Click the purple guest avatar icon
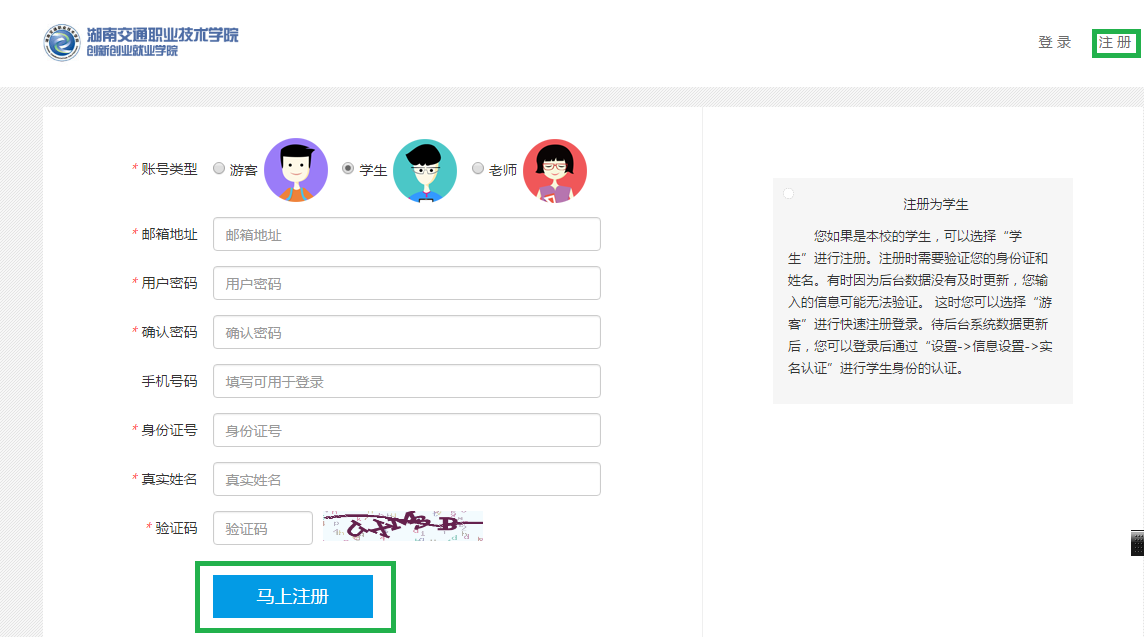The image size is (1144, 637). tap(296, 170)
